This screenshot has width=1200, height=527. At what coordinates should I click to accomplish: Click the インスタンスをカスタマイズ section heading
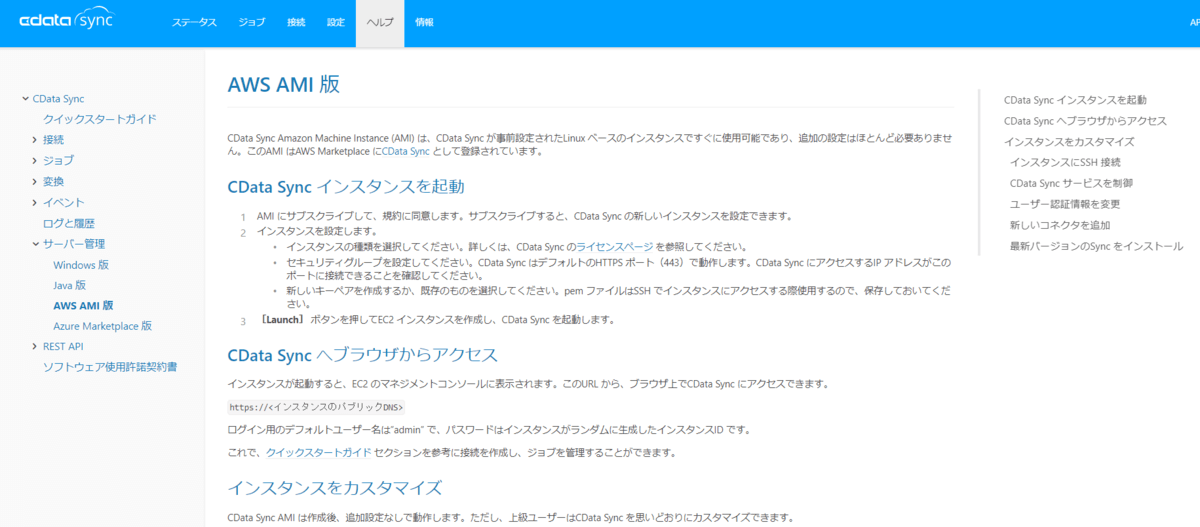click(x=335, y=488)
